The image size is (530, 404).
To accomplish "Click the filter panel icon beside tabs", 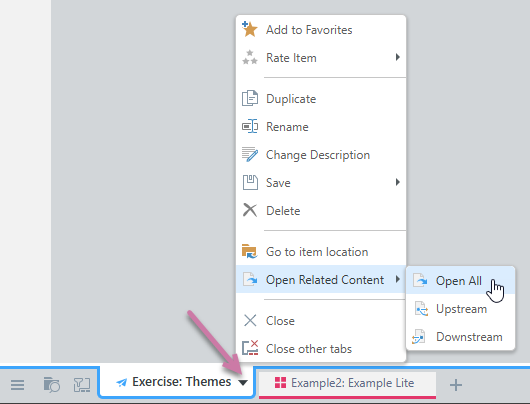I will coord(82,385).
